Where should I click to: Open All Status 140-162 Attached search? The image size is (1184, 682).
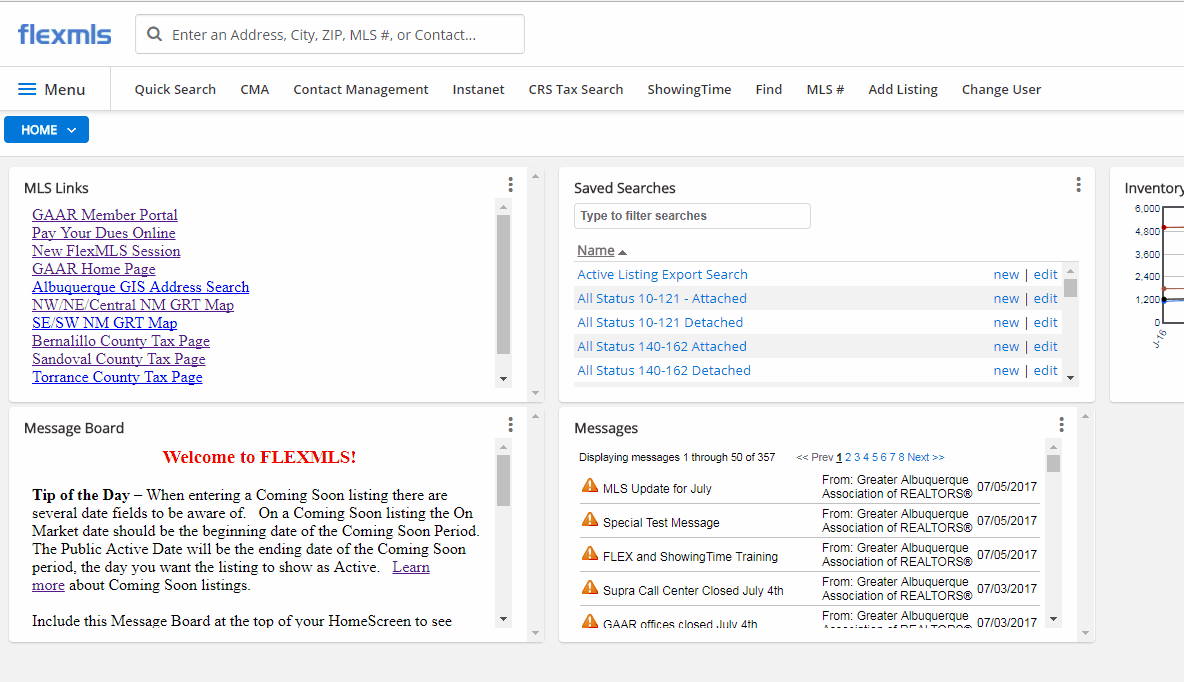[x=661, y=347]
